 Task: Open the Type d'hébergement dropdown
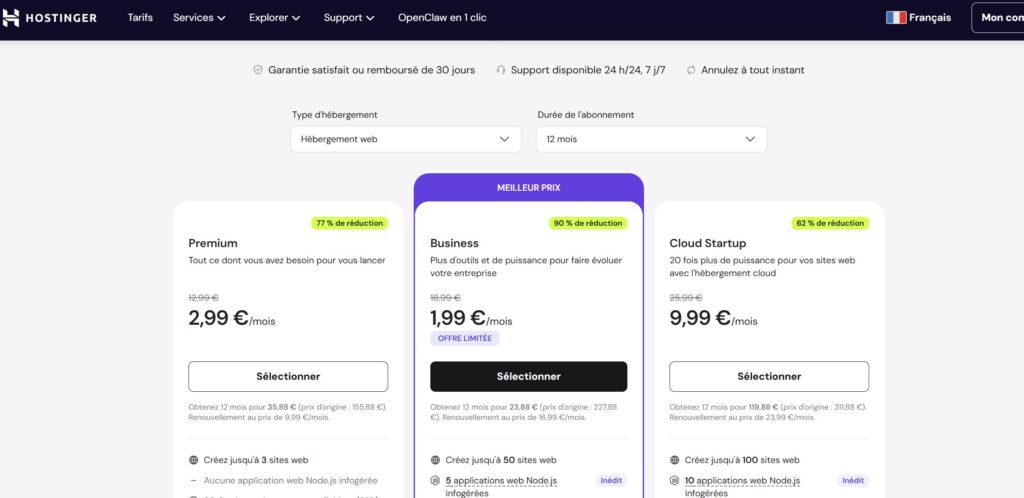(405, 139)
